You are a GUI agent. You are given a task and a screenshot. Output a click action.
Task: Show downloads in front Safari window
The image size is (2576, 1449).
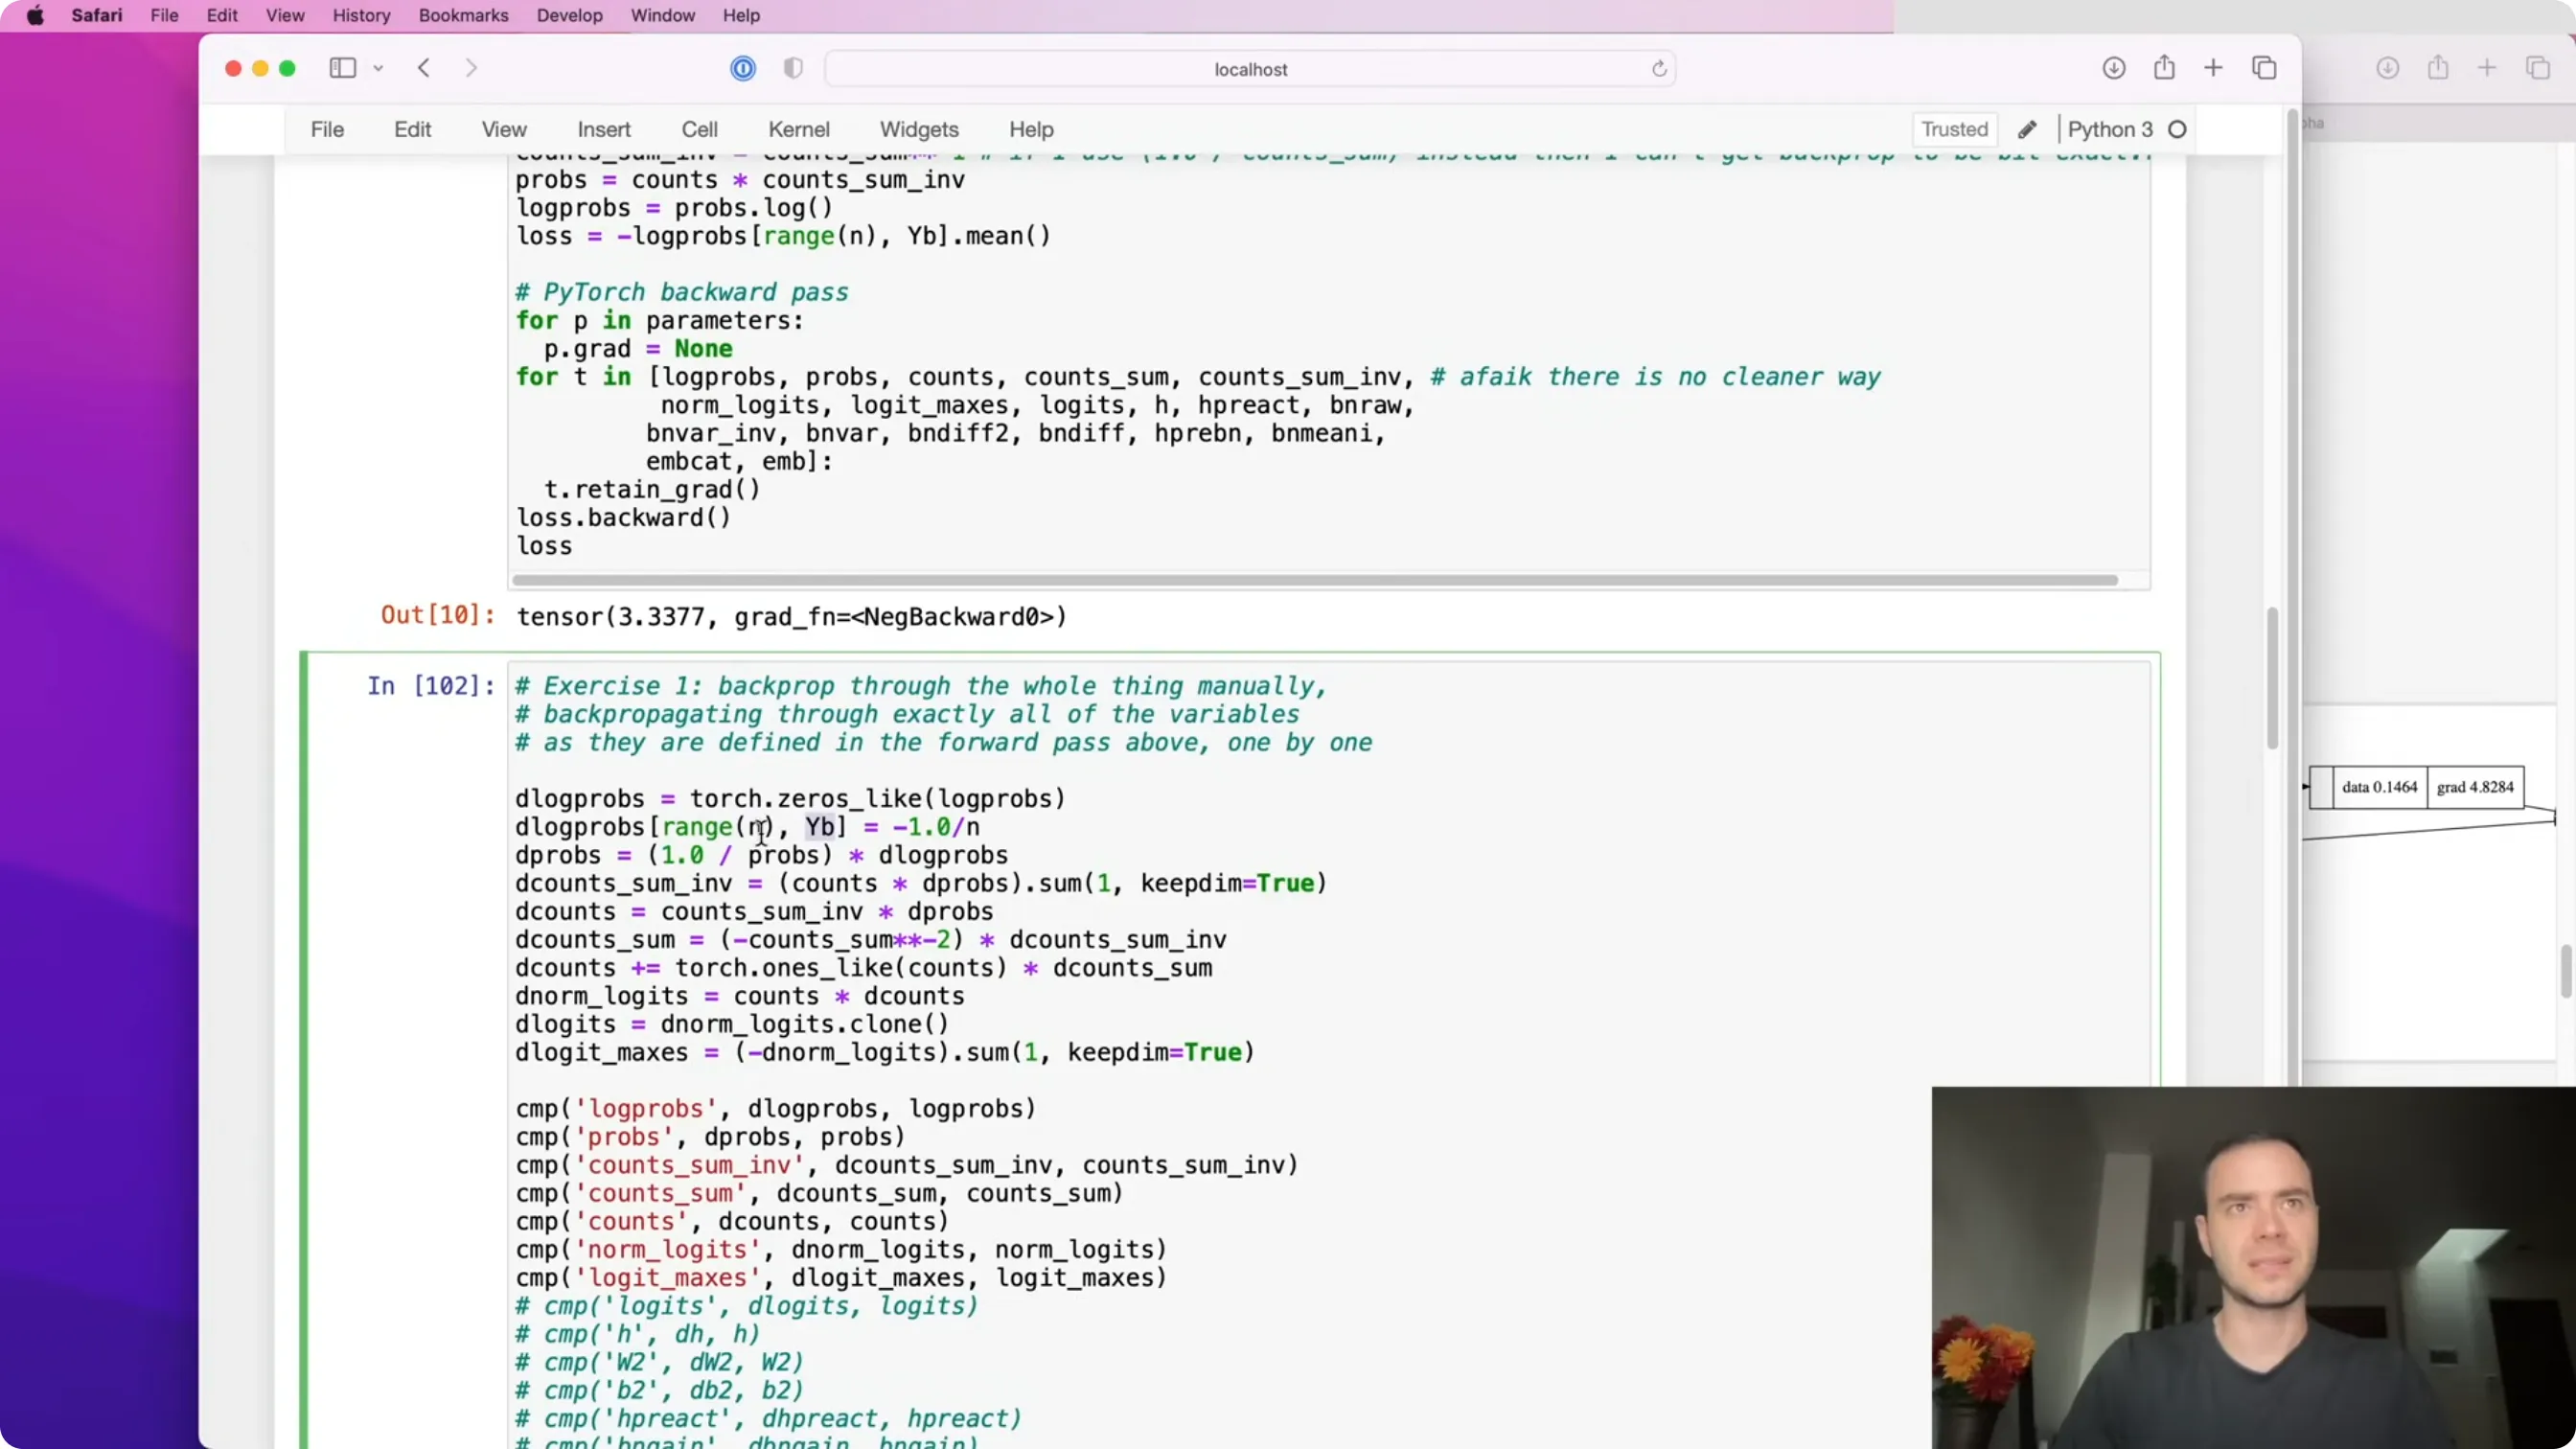[2114, 68]
